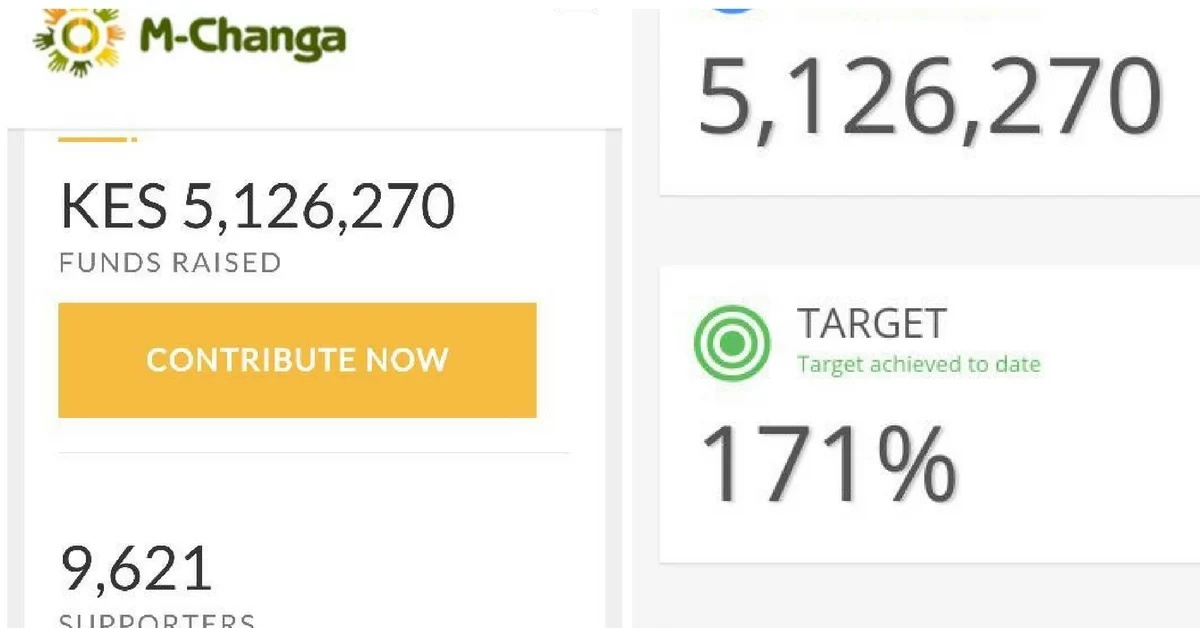The width and height of the screenshot is (1200, 628).
Task: Select the 9,621 supporters count
Action: tap(136, 568)
